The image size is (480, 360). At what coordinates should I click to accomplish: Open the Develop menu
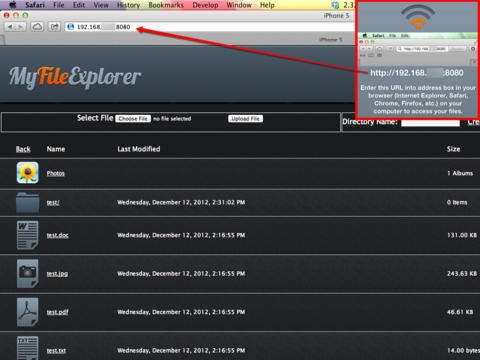[x=205, y=5]
